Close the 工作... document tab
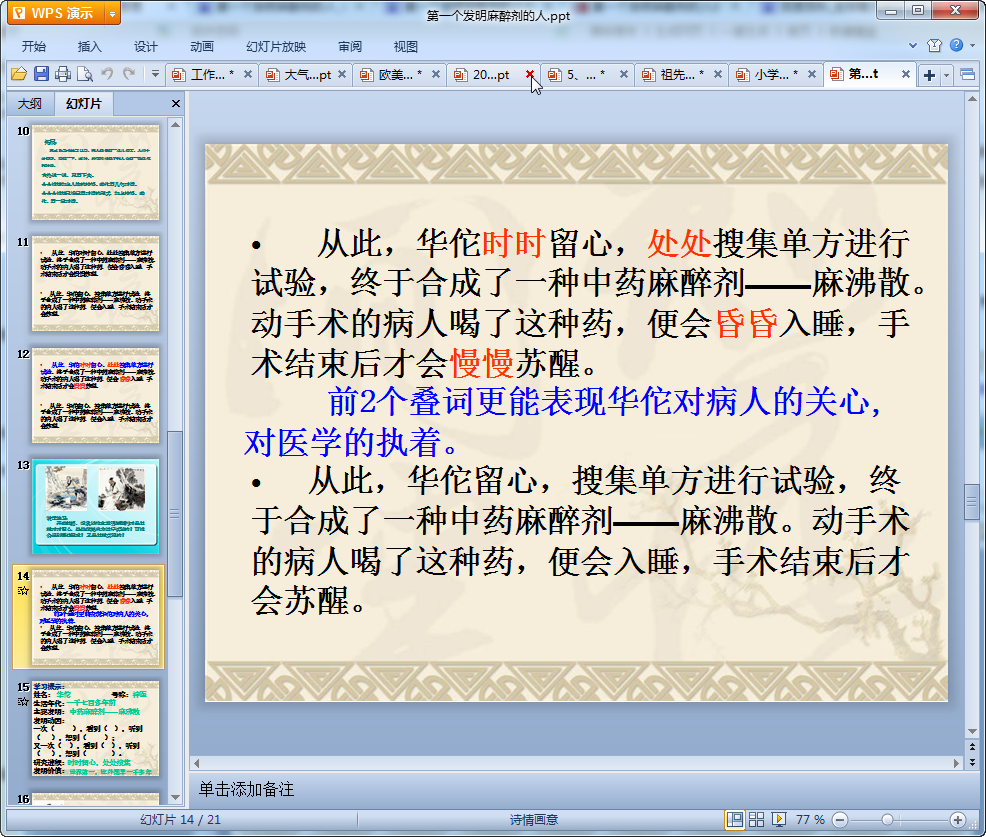This screenshot has height=837, width=986. 248,74
